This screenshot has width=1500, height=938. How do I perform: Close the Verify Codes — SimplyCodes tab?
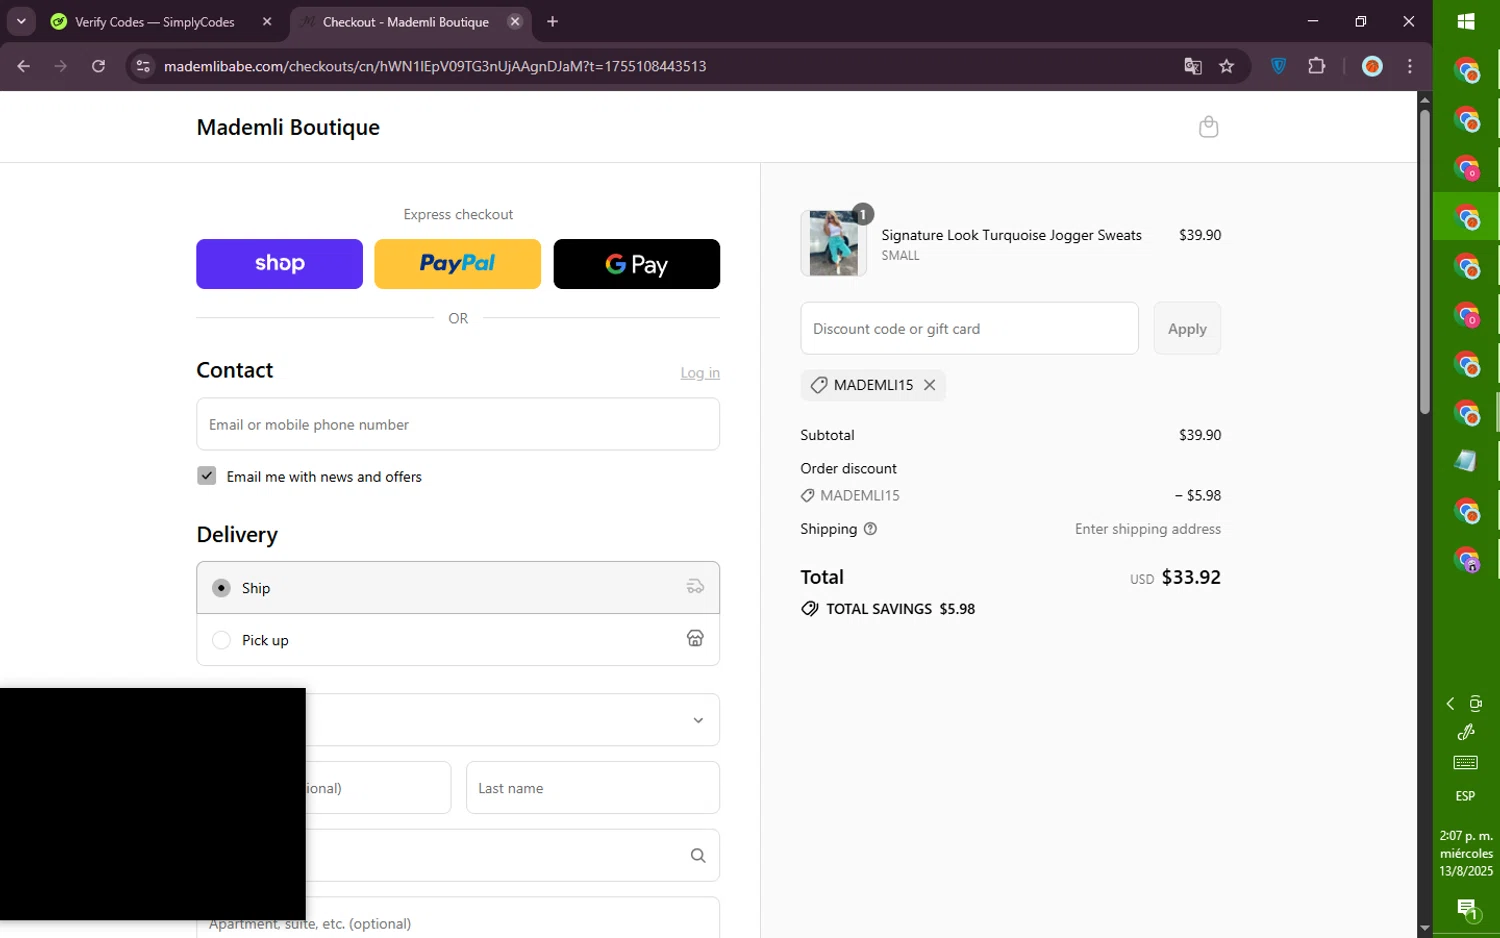[267, 22]
